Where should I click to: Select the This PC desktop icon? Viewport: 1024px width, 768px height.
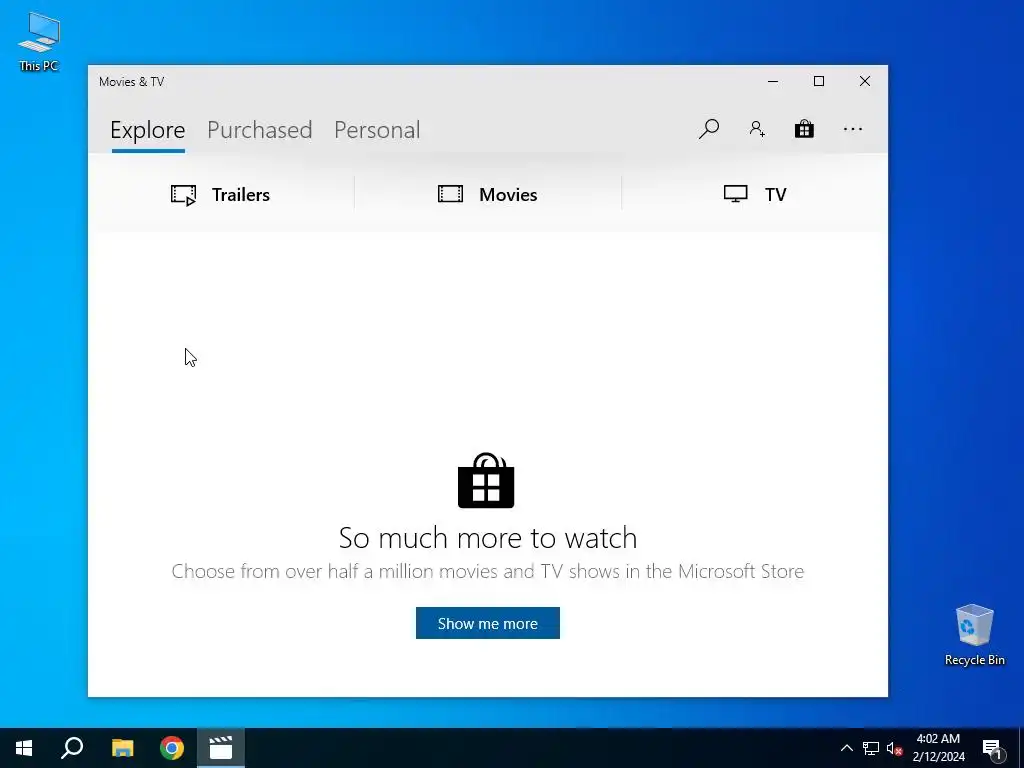point(39,41)
